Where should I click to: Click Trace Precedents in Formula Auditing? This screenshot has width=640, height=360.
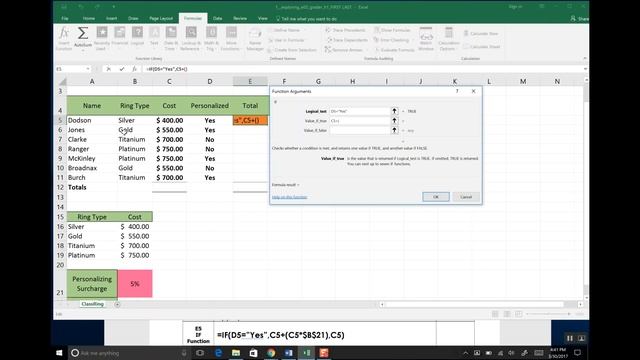[345, 30]
